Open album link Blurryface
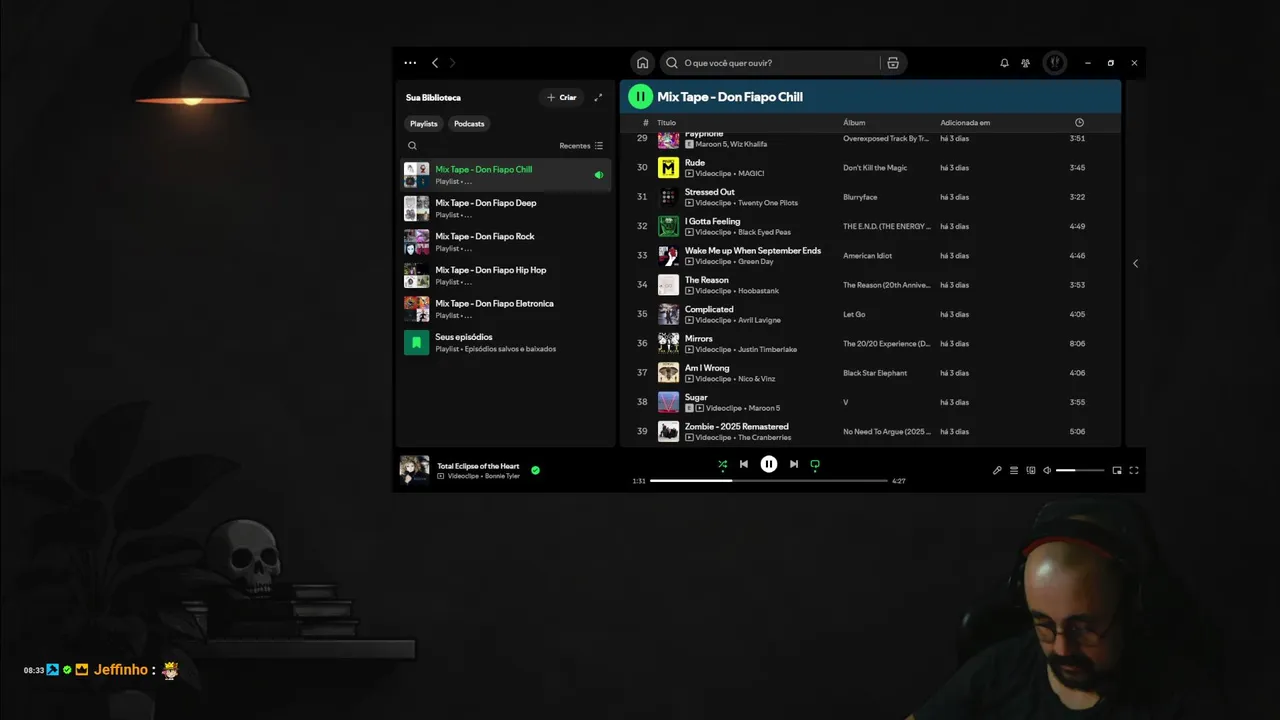 [x=860, y=197]
